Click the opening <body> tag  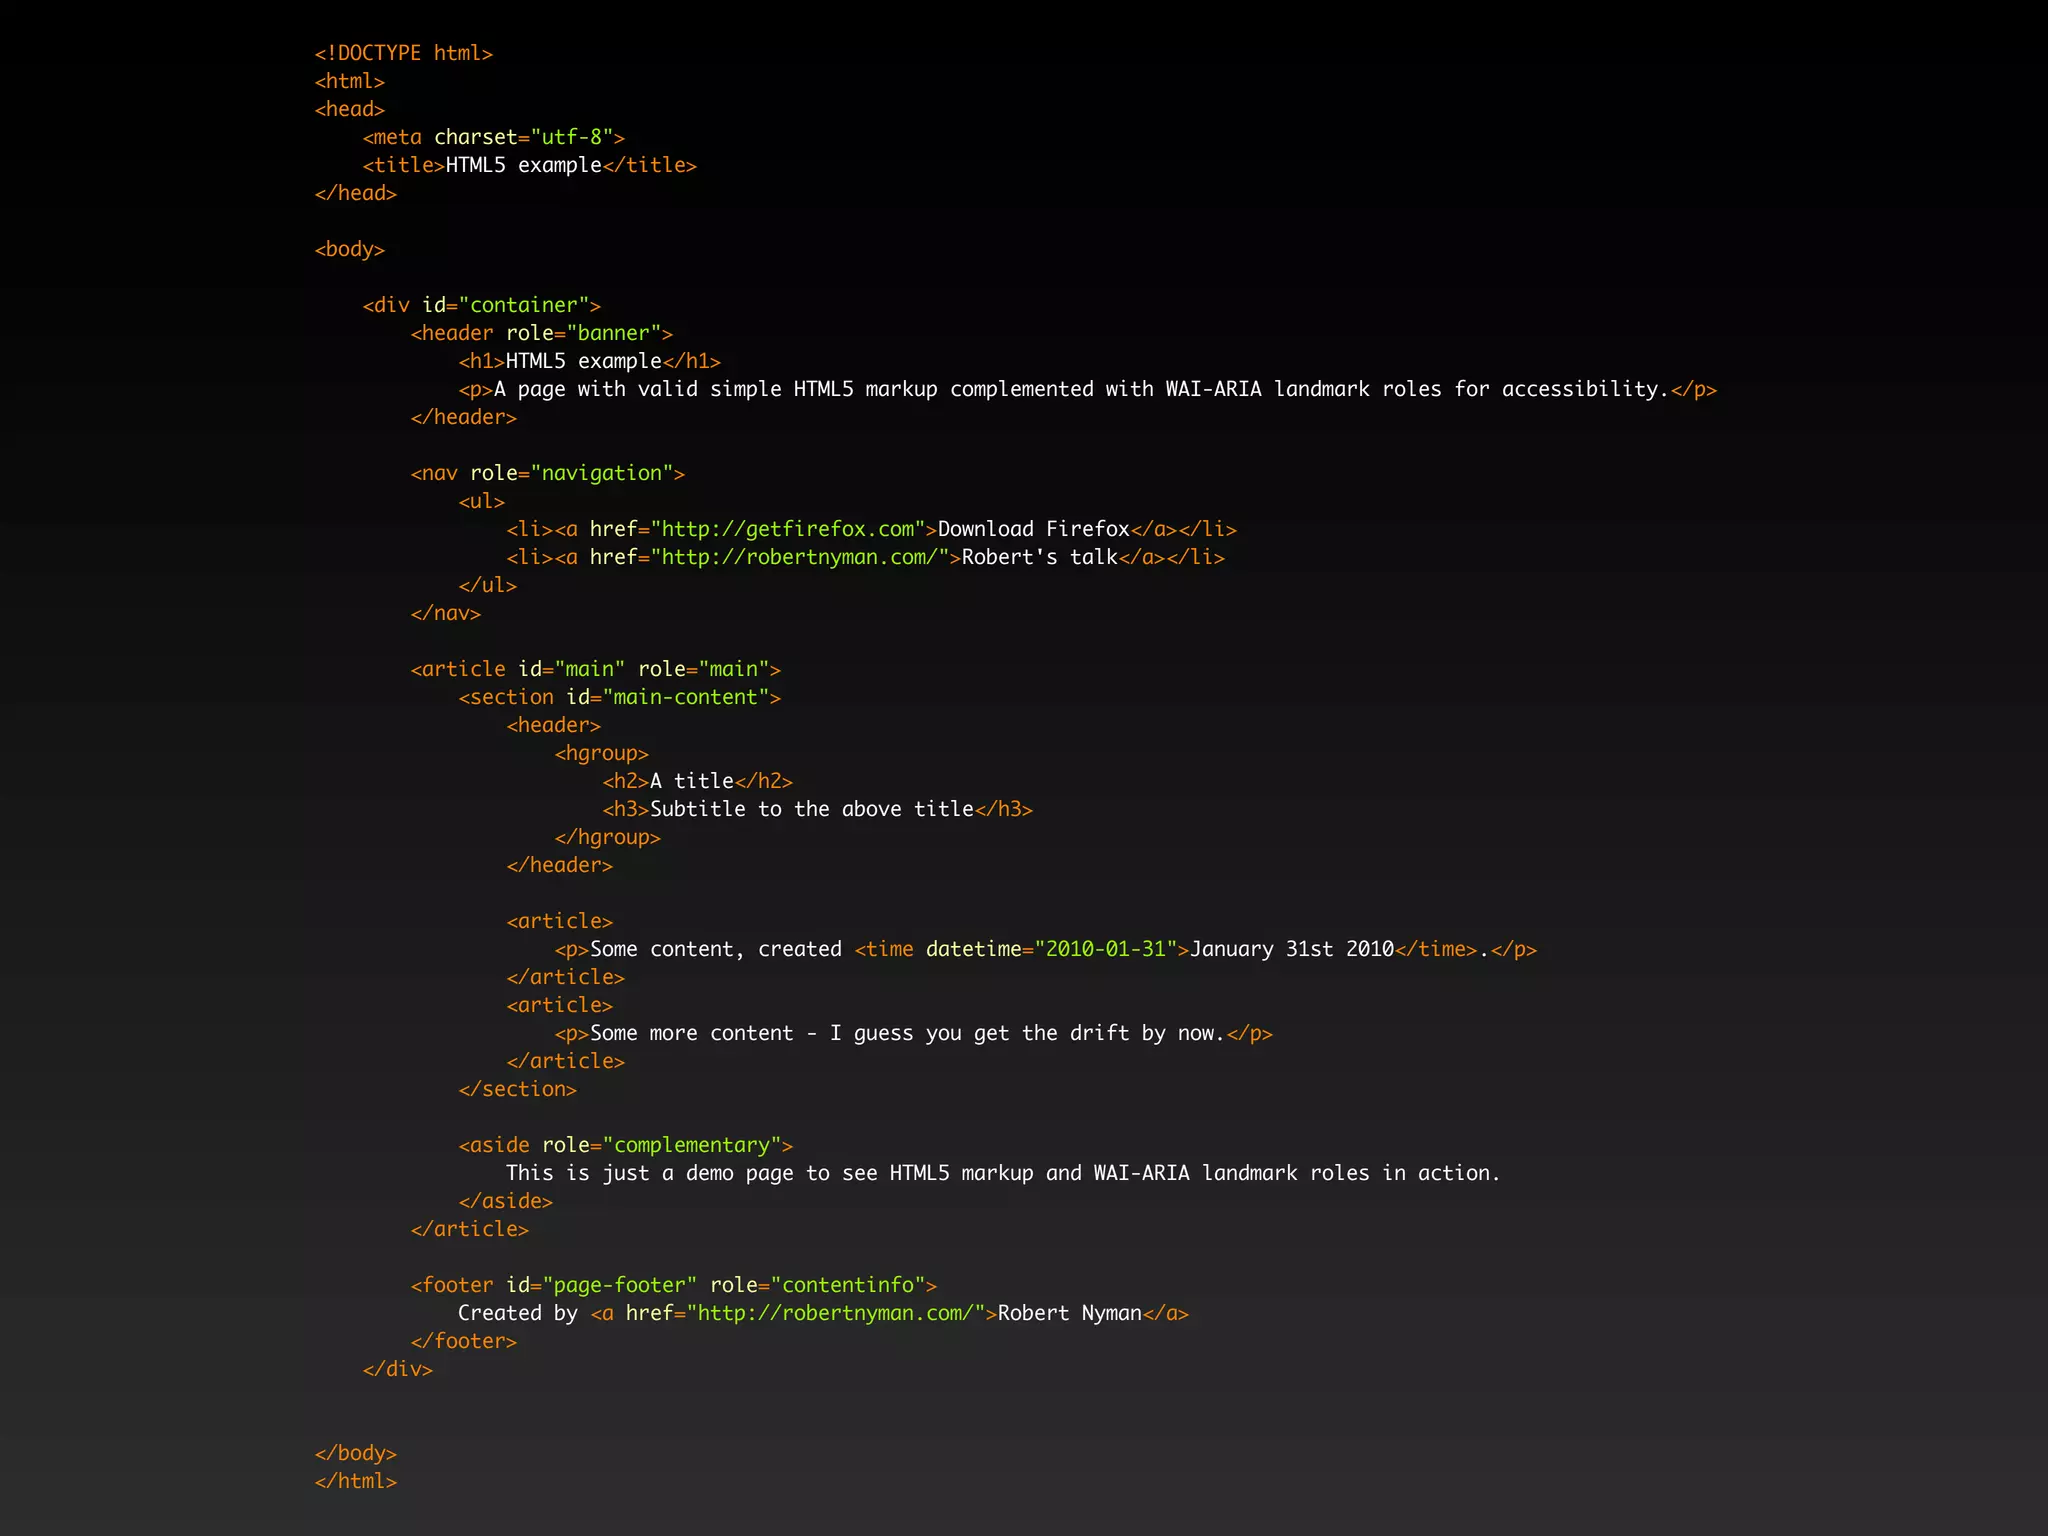coord(350,249)
